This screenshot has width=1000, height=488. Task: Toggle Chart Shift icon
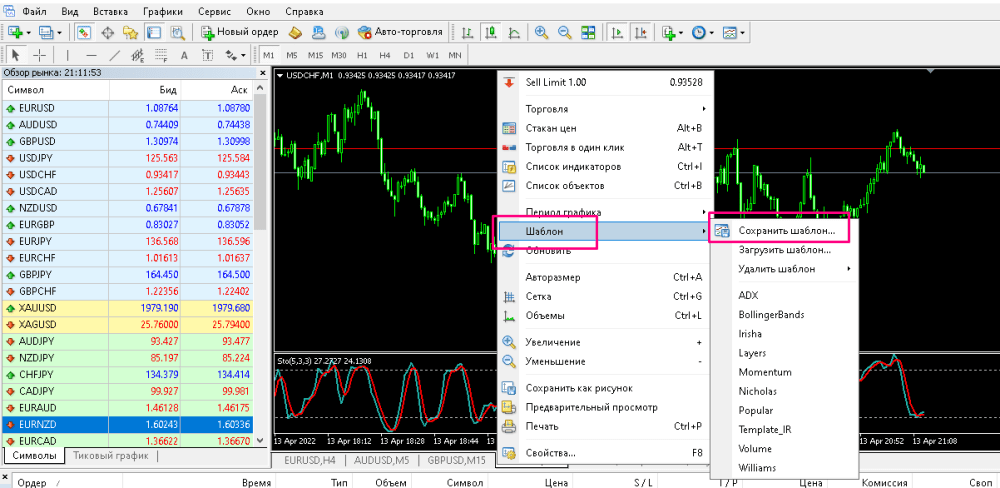coord(640,32)
